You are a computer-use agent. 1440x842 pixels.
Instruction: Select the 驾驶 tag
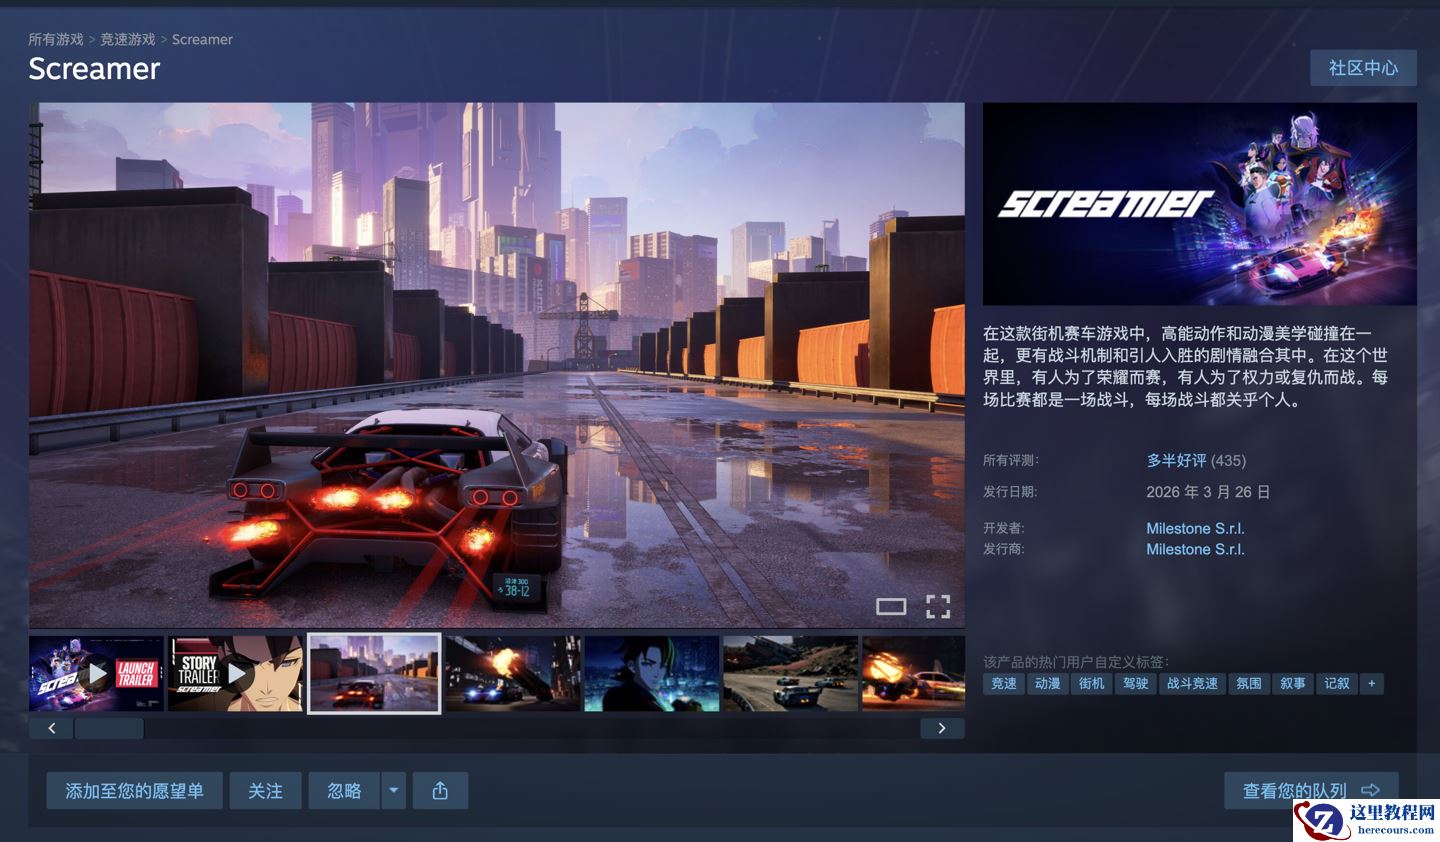tap(1136, 684)
